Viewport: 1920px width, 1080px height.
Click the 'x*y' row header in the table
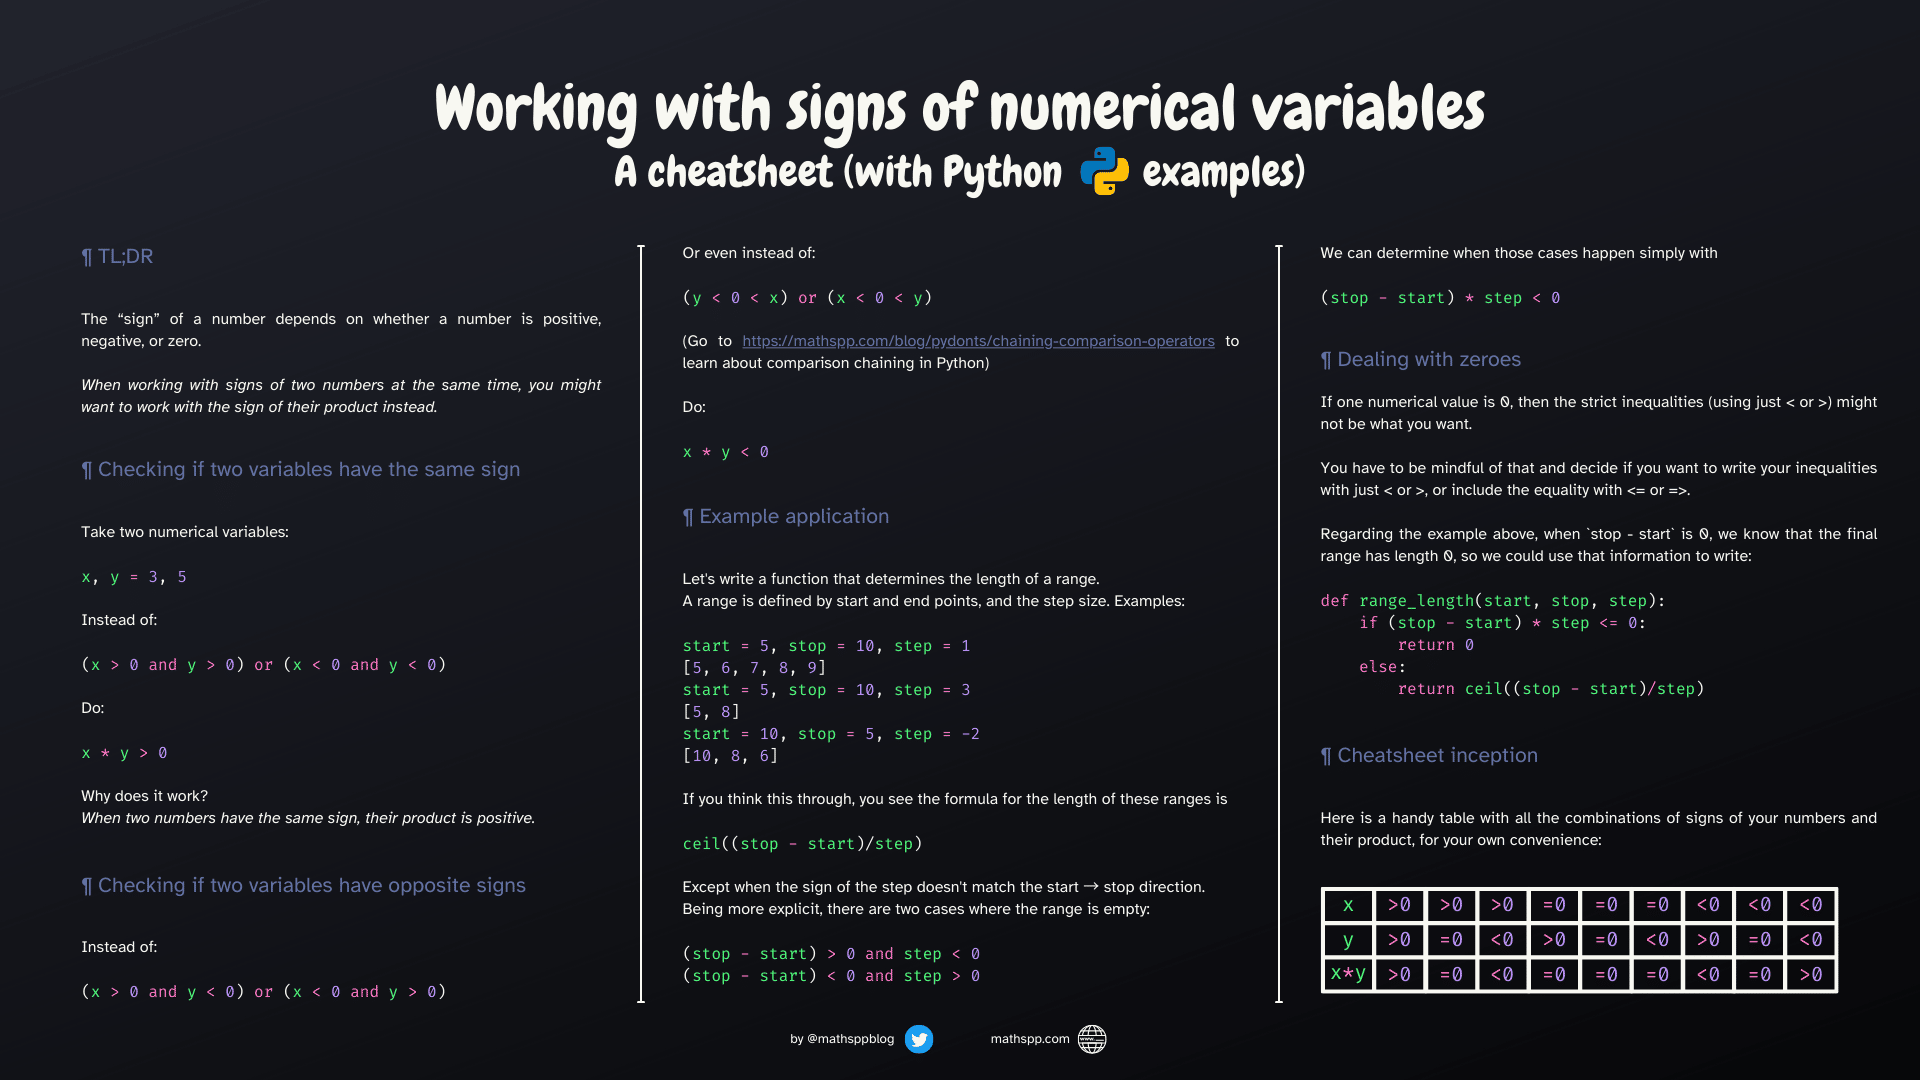[x=1347, y=974]
